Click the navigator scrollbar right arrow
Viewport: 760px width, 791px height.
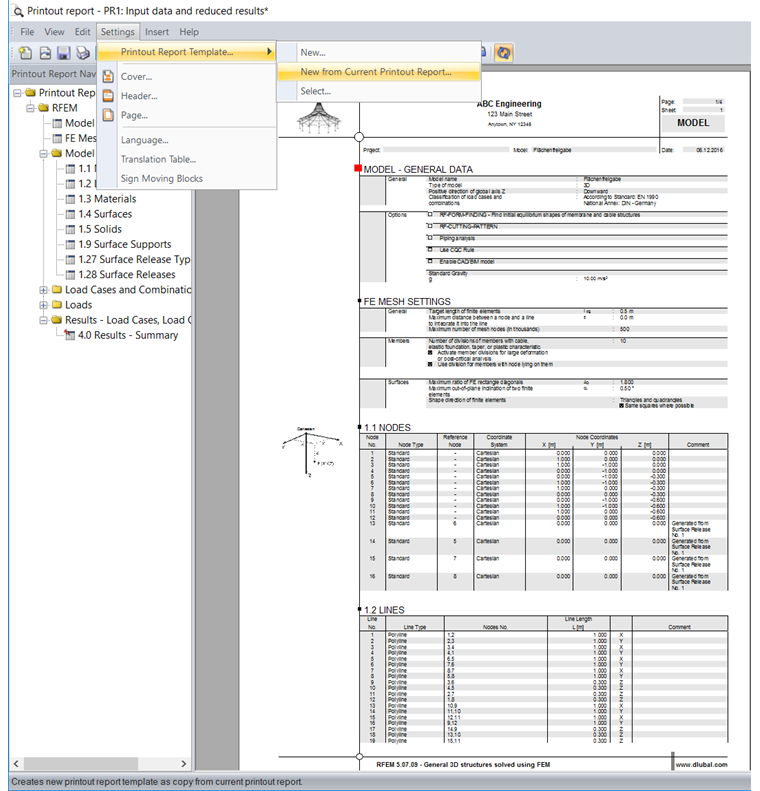pos(184,764)
